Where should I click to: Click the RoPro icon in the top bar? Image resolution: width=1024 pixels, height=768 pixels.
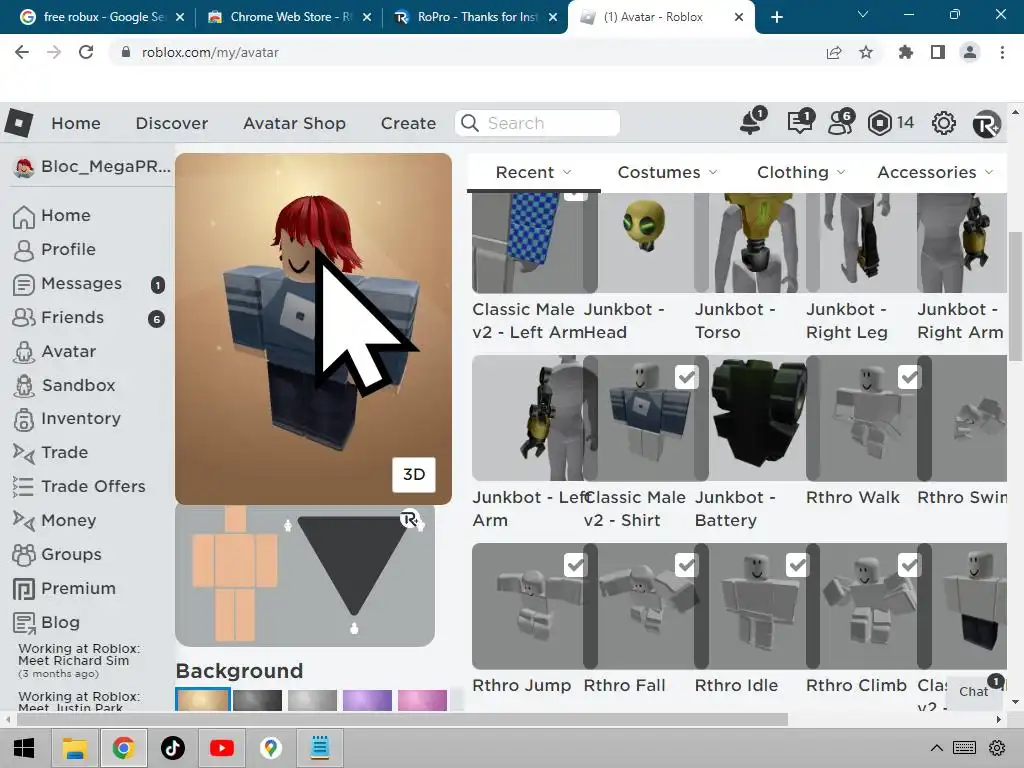pyautogui.click(x=986, y=123)
